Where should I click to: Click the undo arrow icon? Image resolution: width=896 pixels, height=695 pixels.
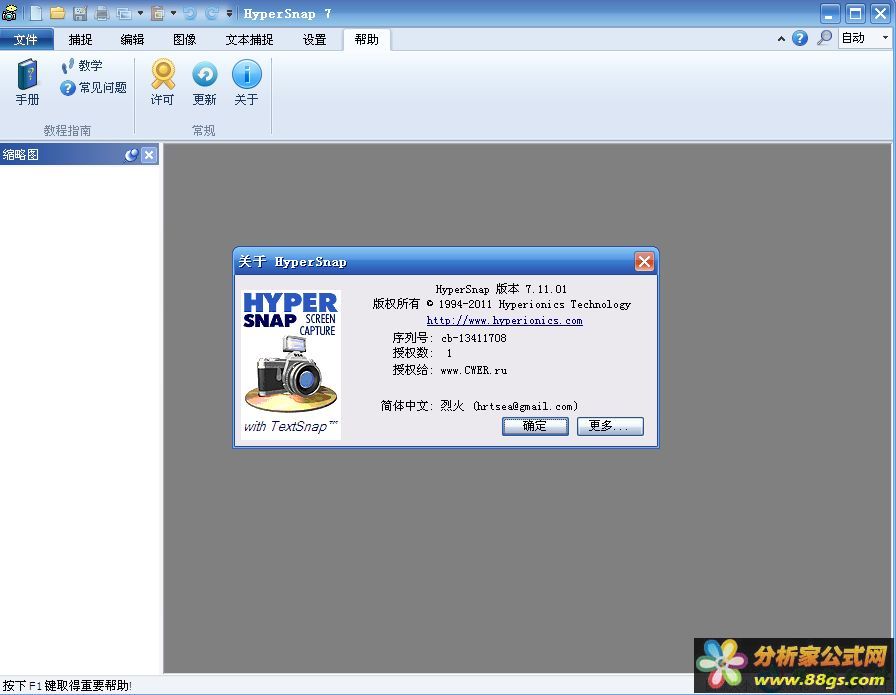point(190,13)
